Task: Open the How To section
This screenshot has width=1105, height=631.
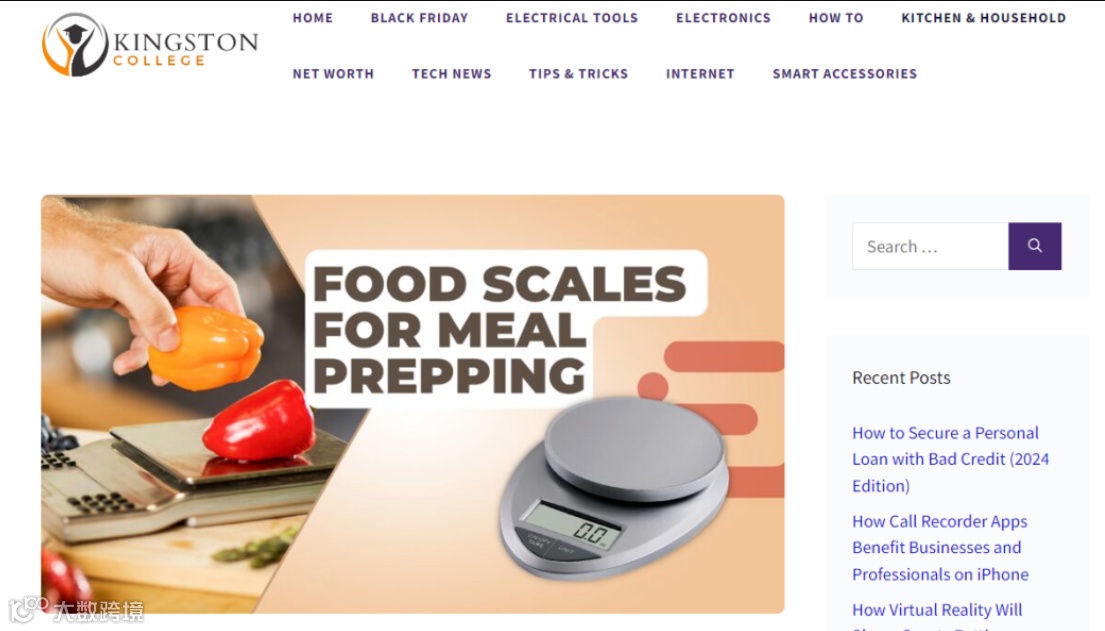Action: [836, 18]
